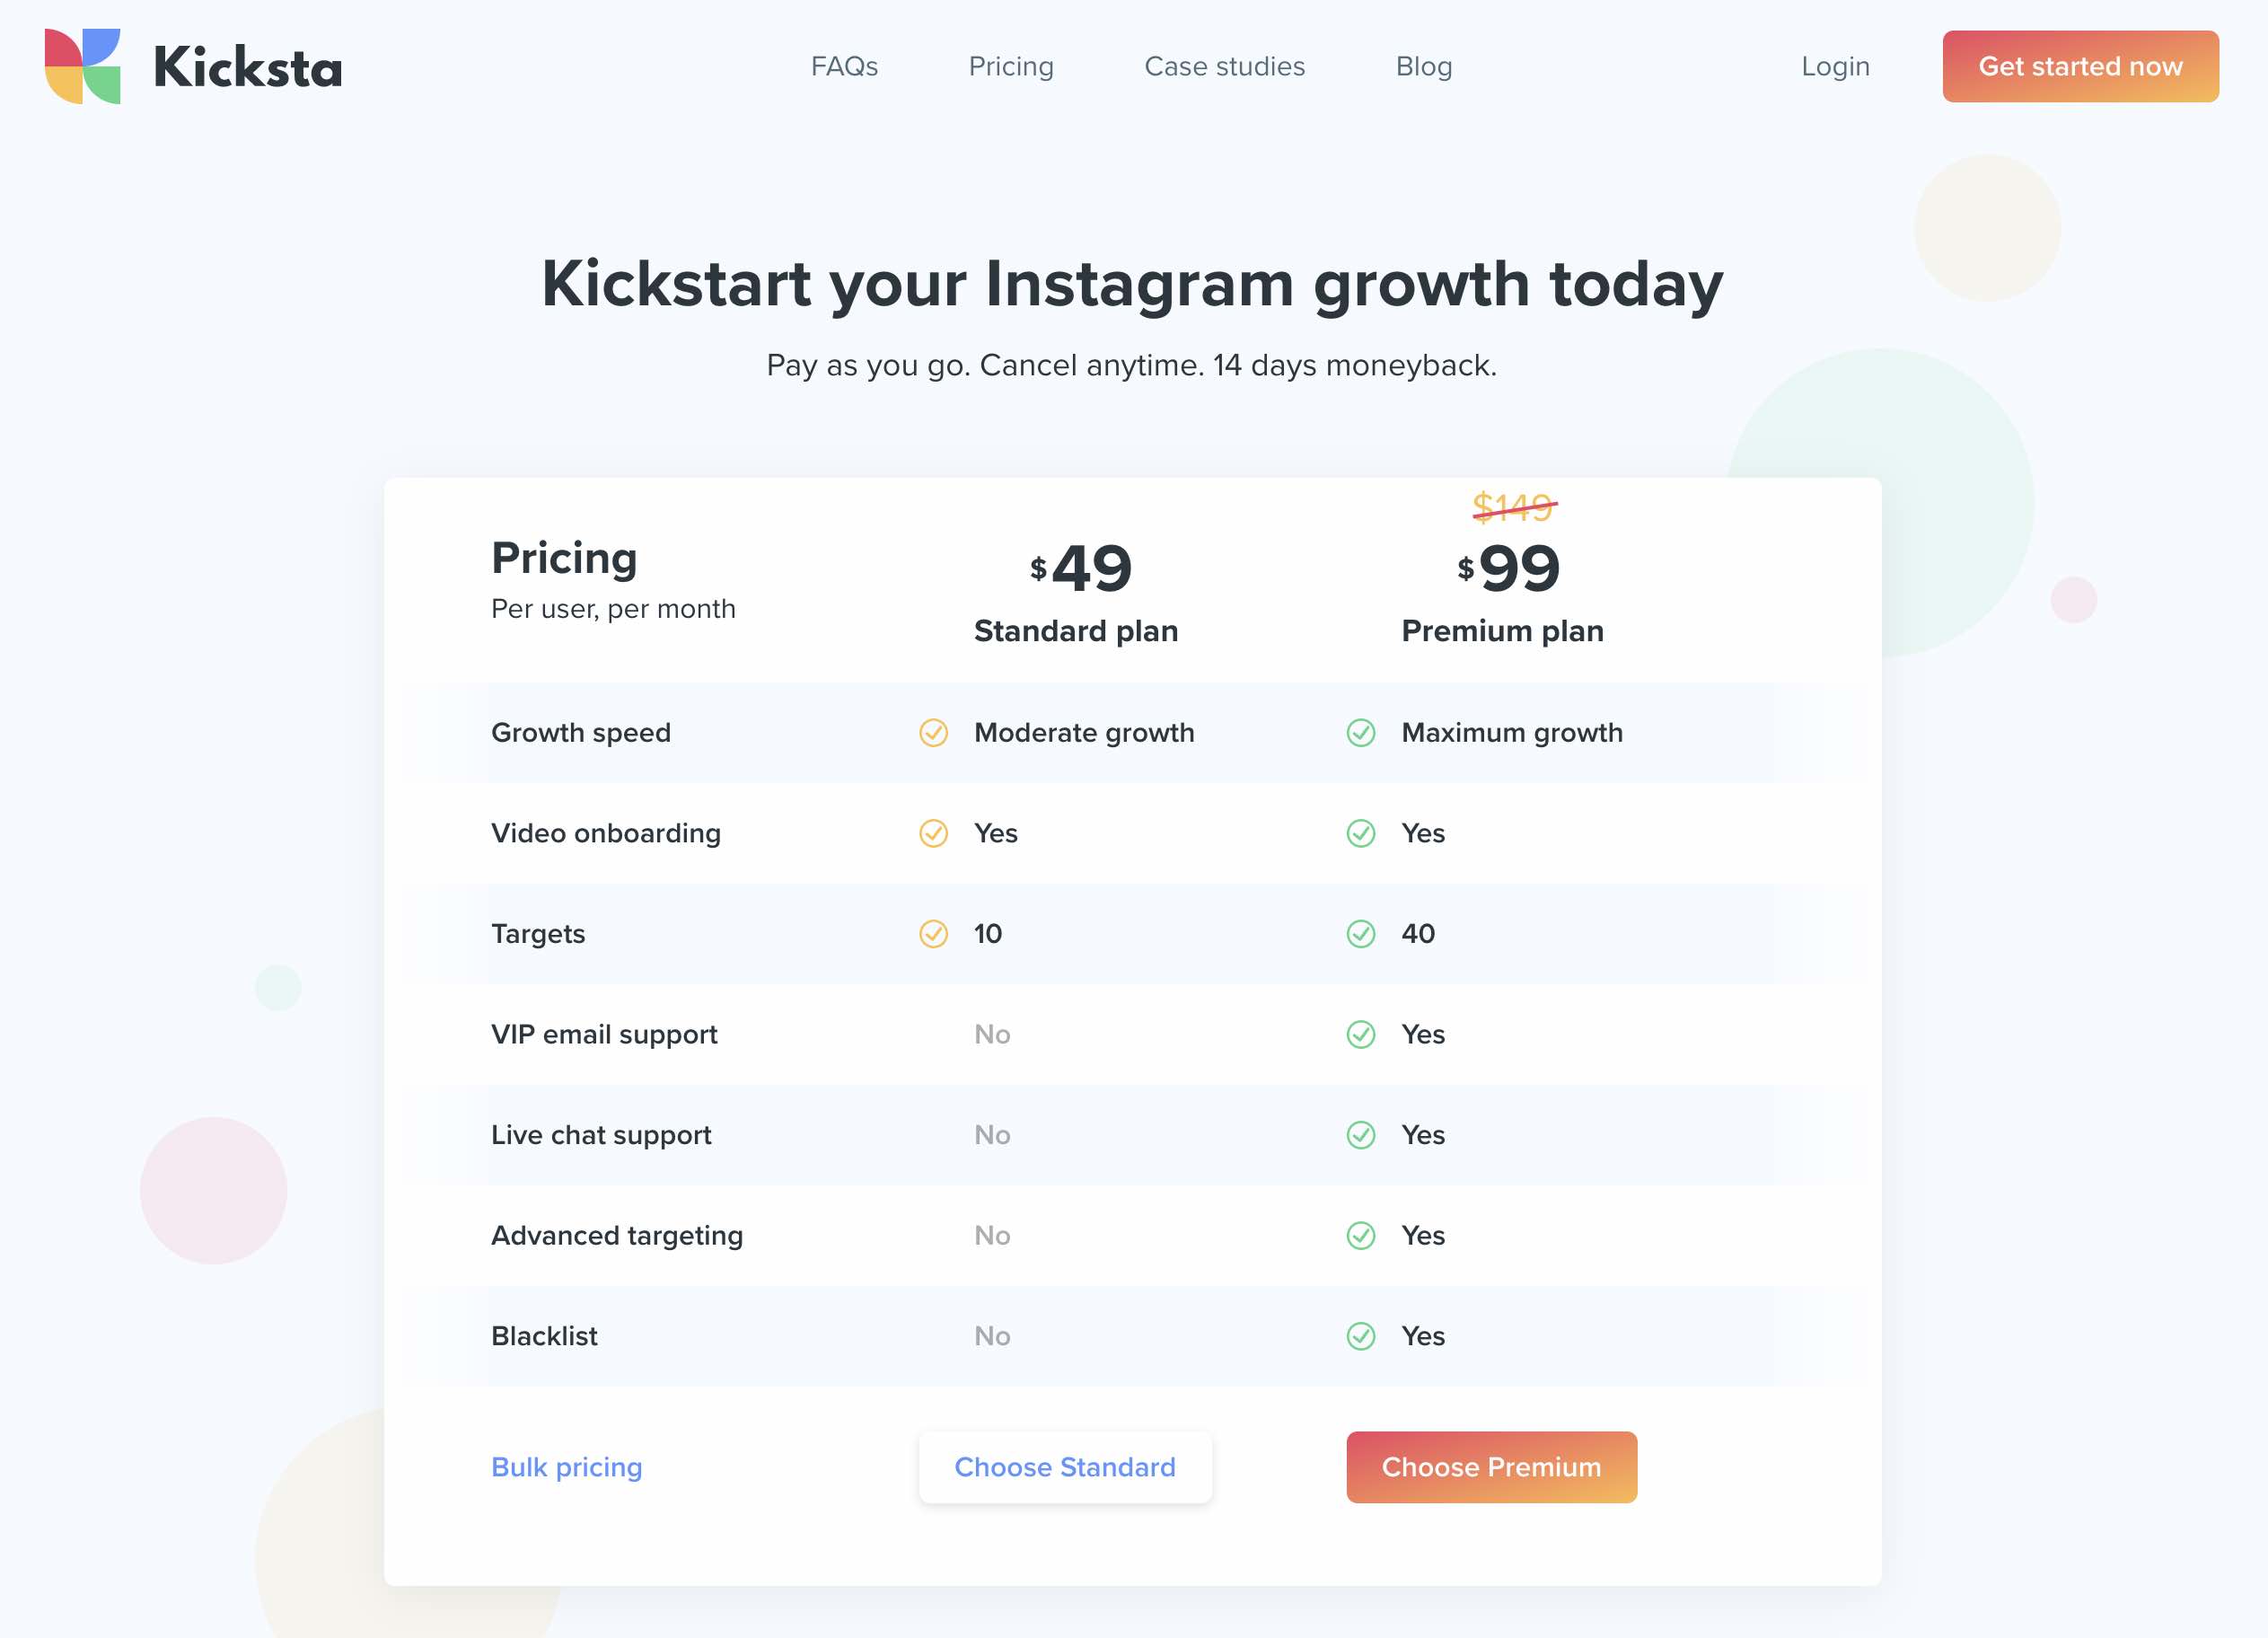Open the FAQs navigation item
The width and height of the screenshot is (2268, 1638).
click(844, 66)
